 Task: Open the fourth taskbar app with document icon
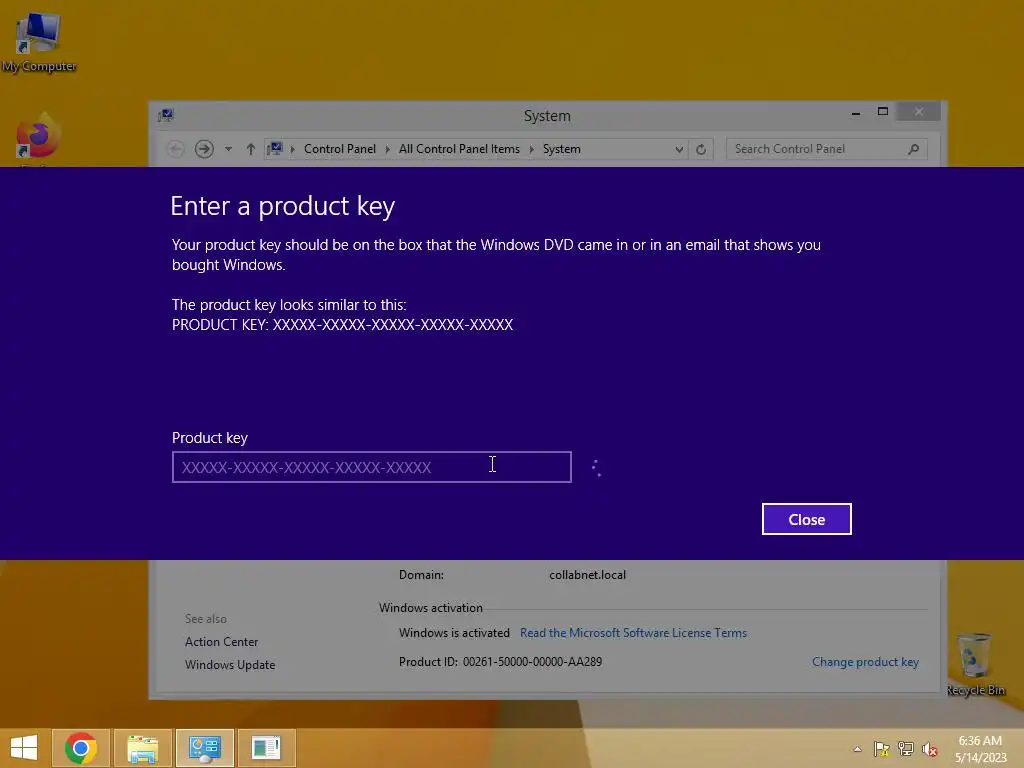click(266, 748)
